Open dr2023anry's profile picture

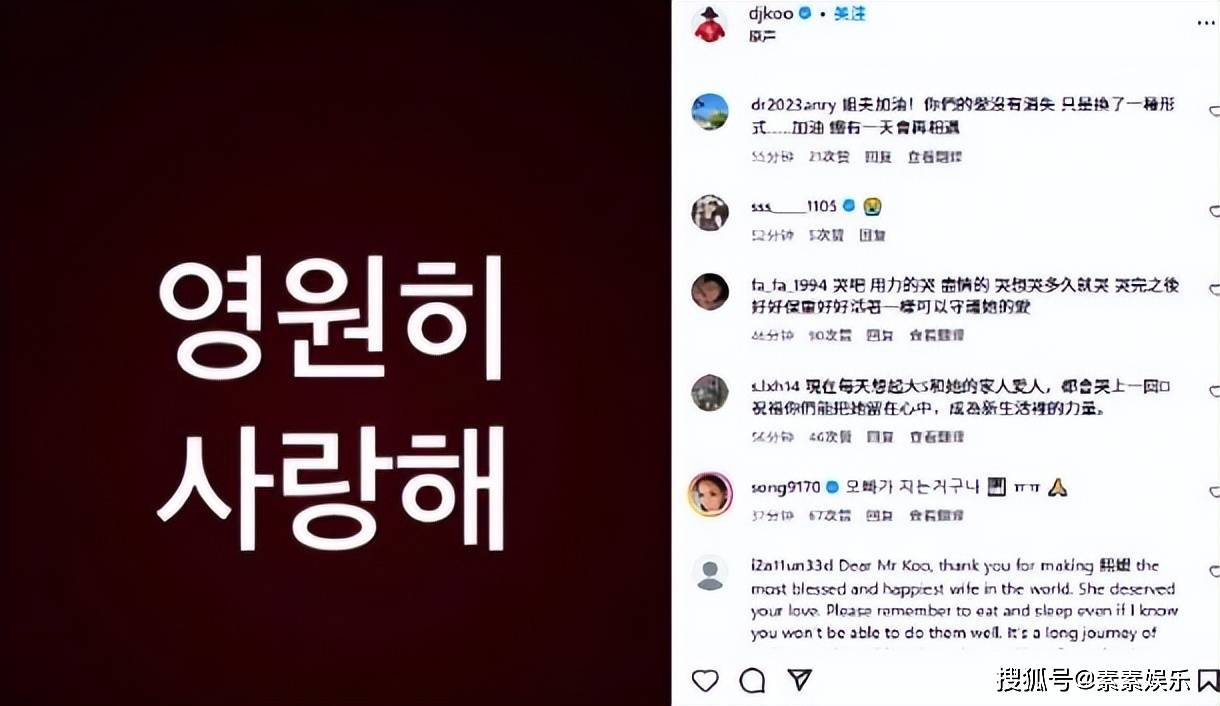coord(710,112)
